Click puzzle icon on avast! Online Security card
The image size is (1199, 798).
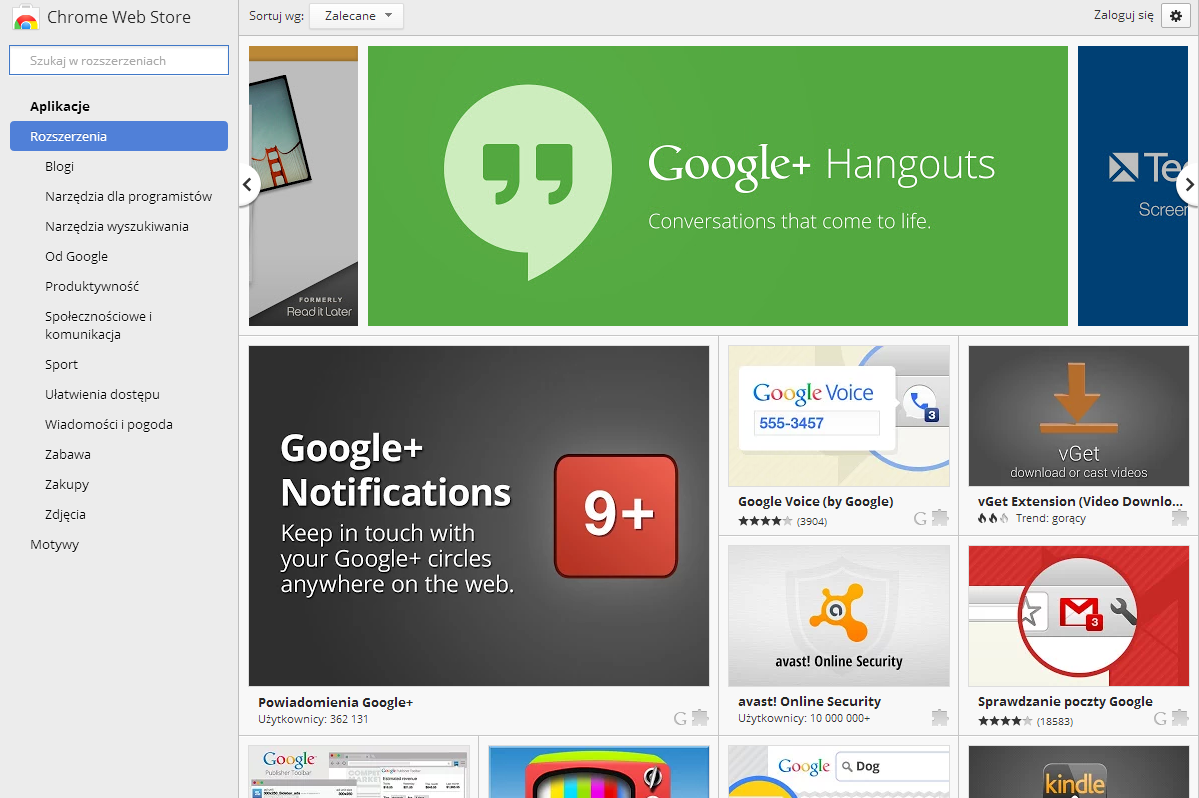point(940,718)
